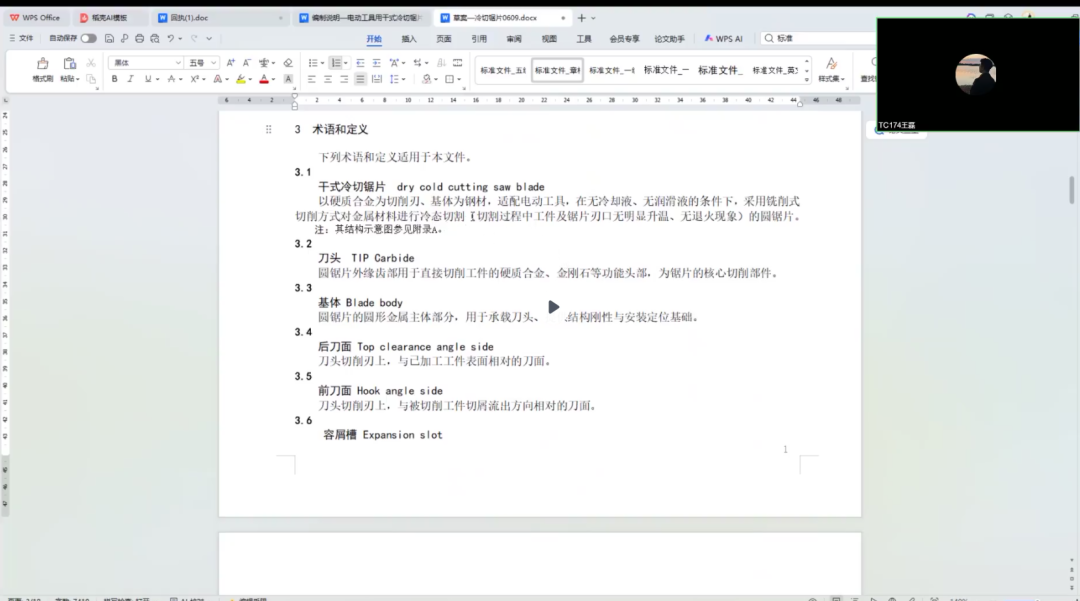1080x601 pixels.
Task: Open Print Preview from quick access bar
Action: (x=154, y=39)
